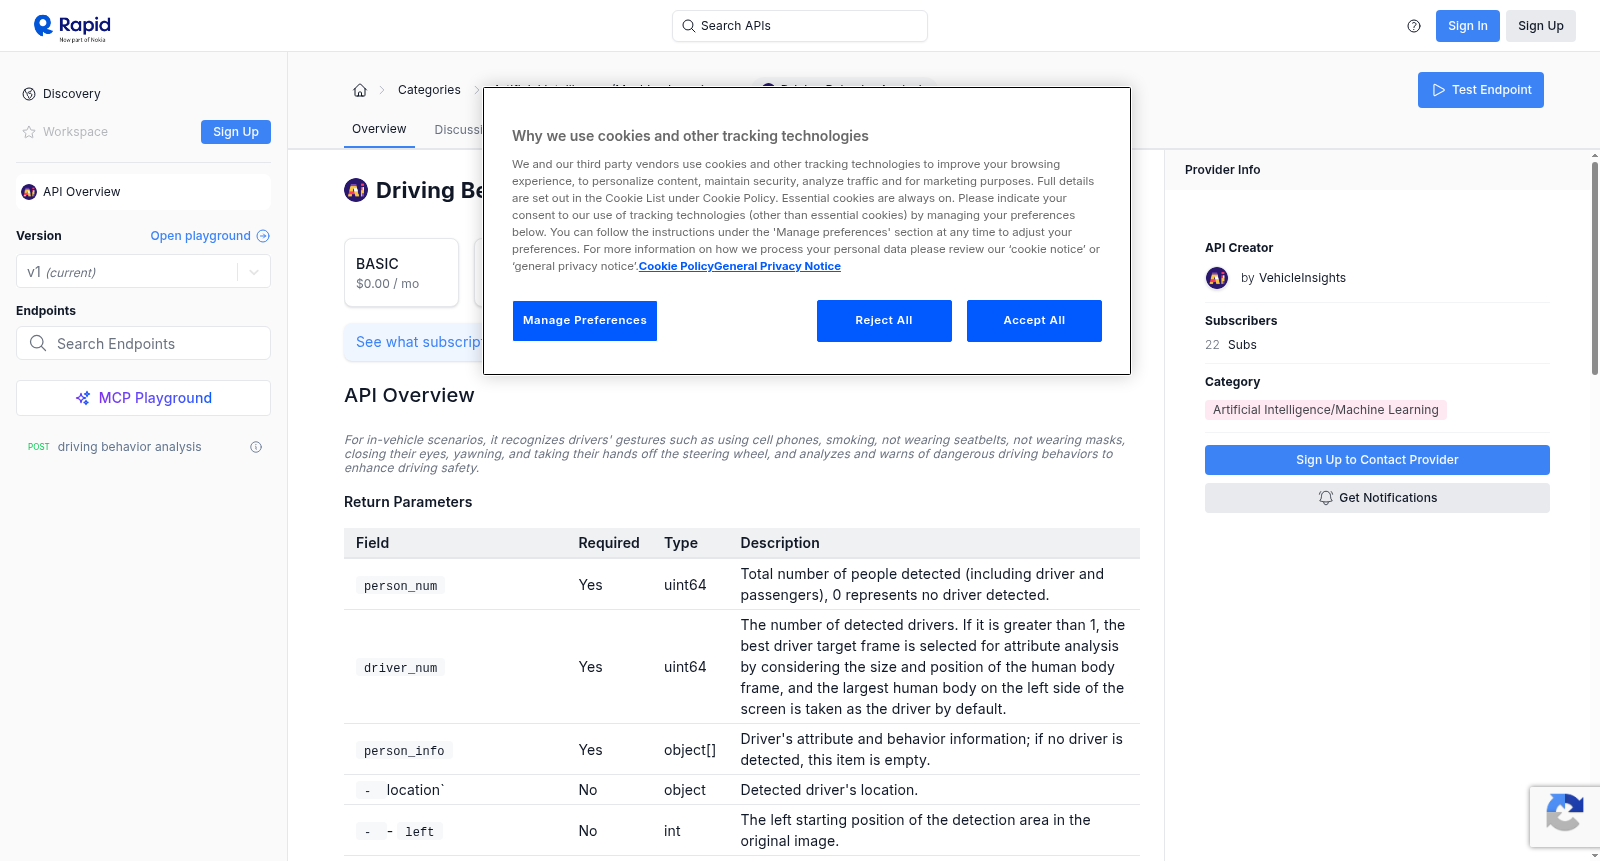
Task: Click the object[] type cell
Action: (690, 750)
